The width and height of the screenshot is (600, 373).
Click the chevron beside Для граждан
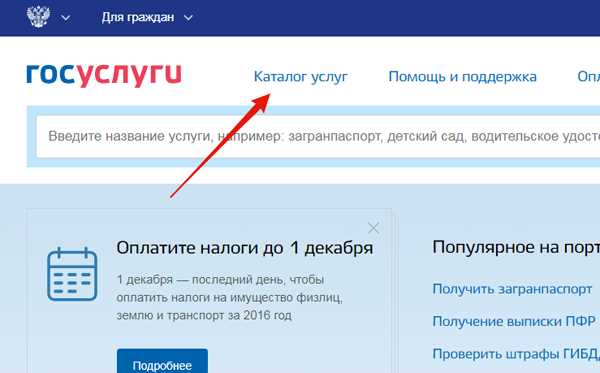(188, 18)
